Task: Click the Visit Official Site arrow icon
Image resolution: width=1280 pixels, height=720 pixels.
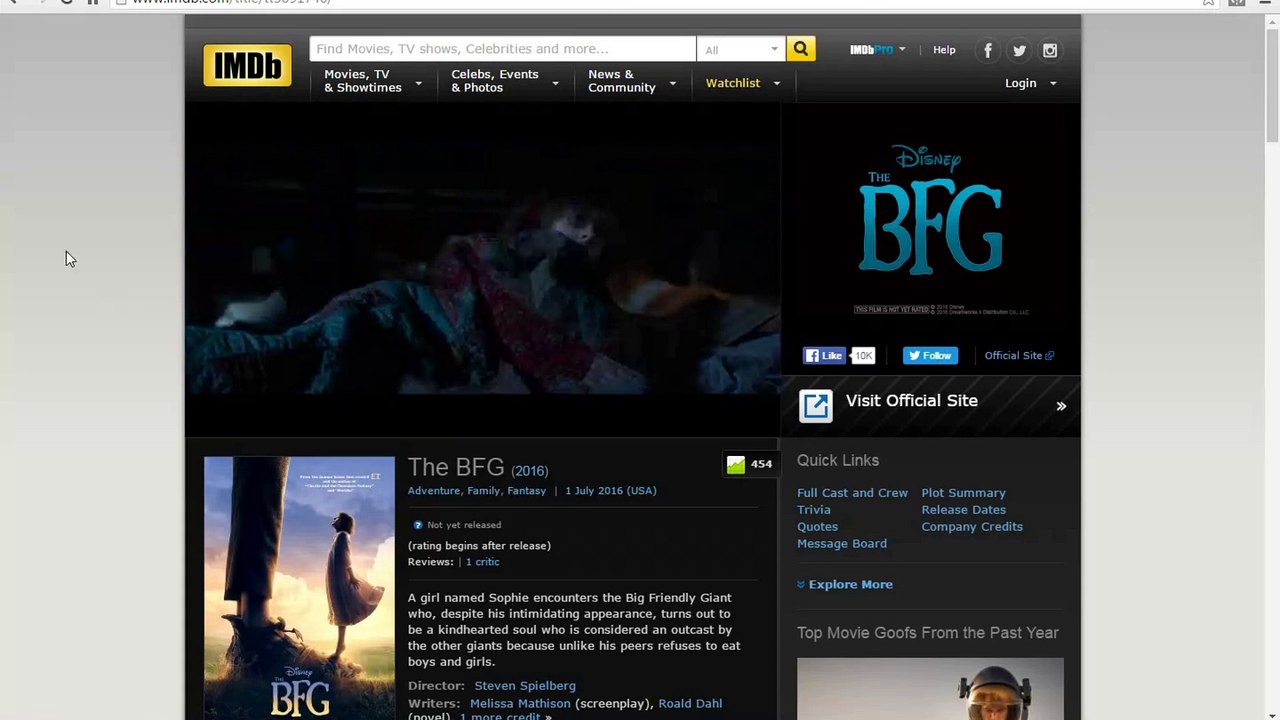Action: 816,405
